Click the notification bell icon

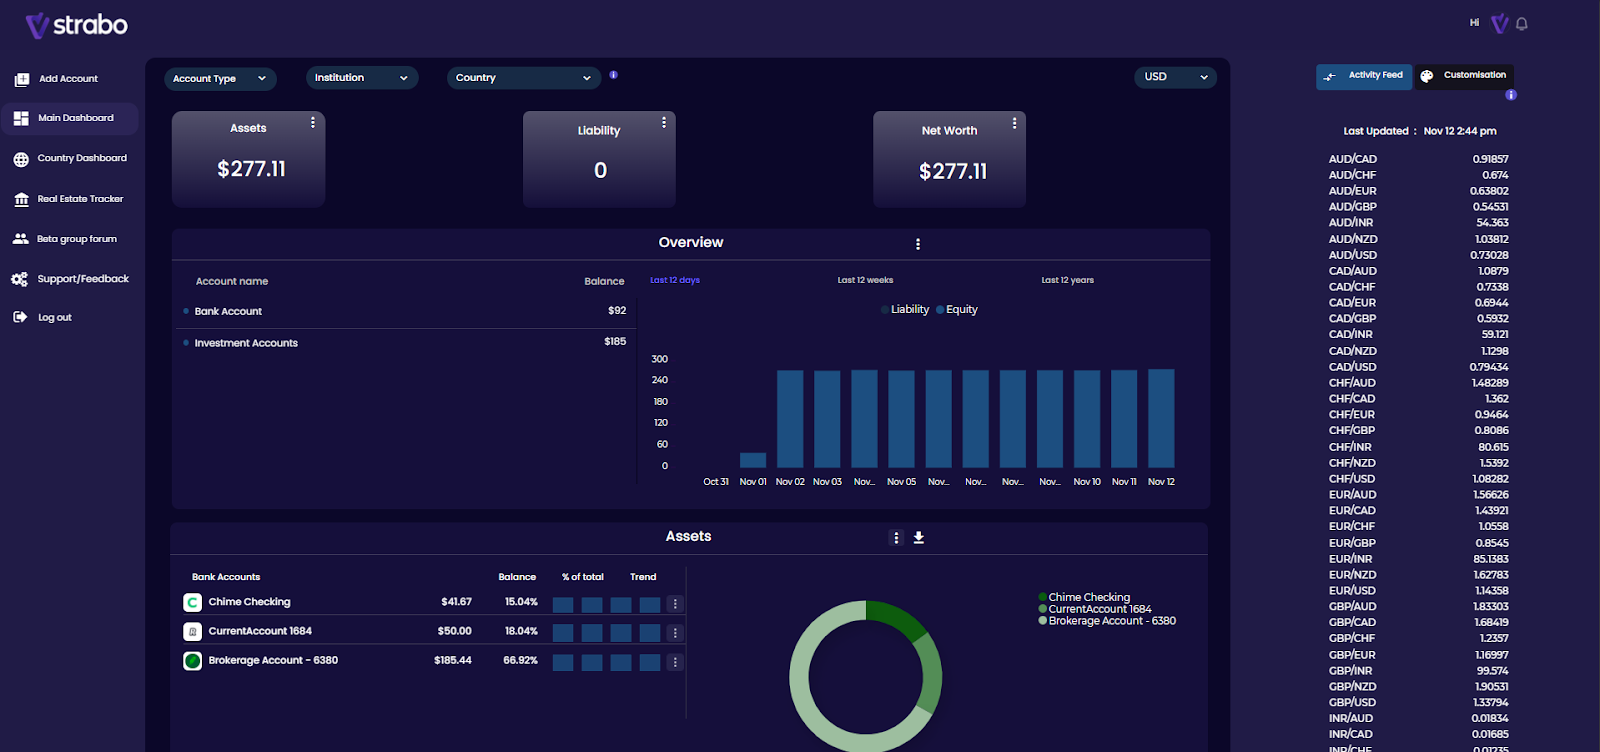pos(1521,24)
